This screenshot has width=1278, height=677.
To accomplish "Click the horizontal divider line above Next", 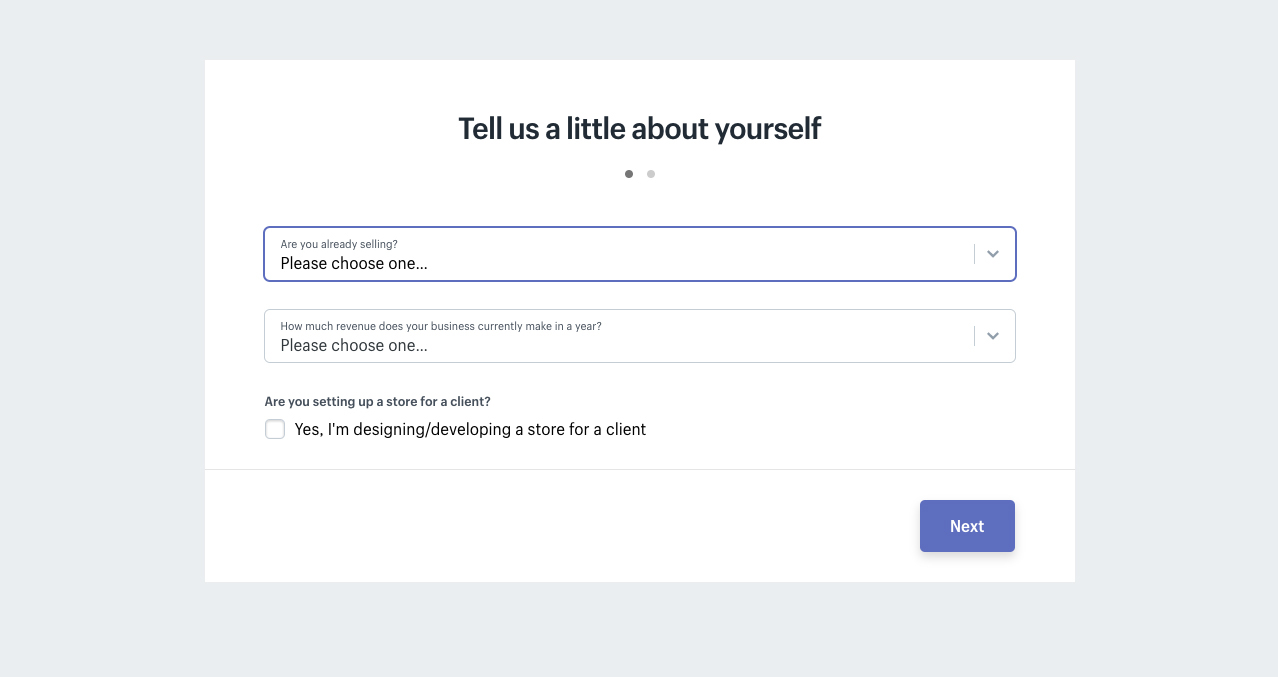I will [x=640, y=469].
